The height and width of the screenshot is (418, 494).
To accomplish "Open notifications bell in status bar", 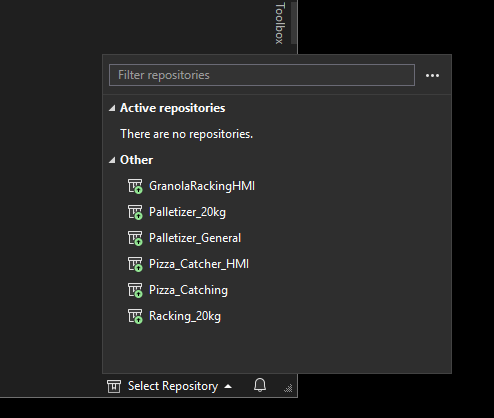I will point(260,385).
